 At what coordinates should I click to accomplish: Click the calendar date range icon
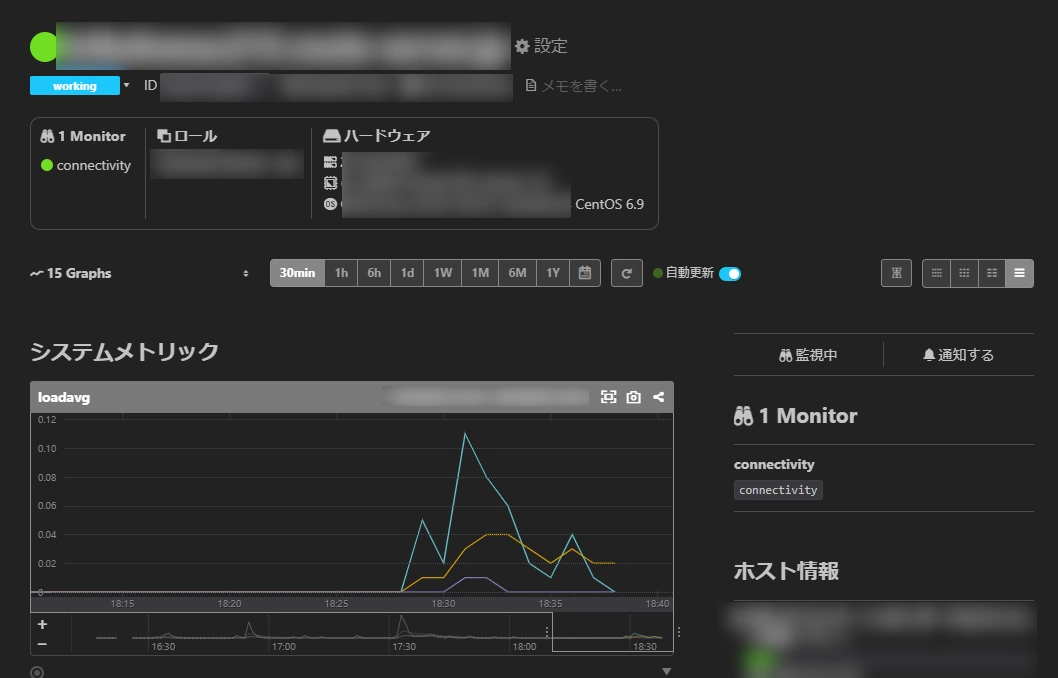[585, 273]
